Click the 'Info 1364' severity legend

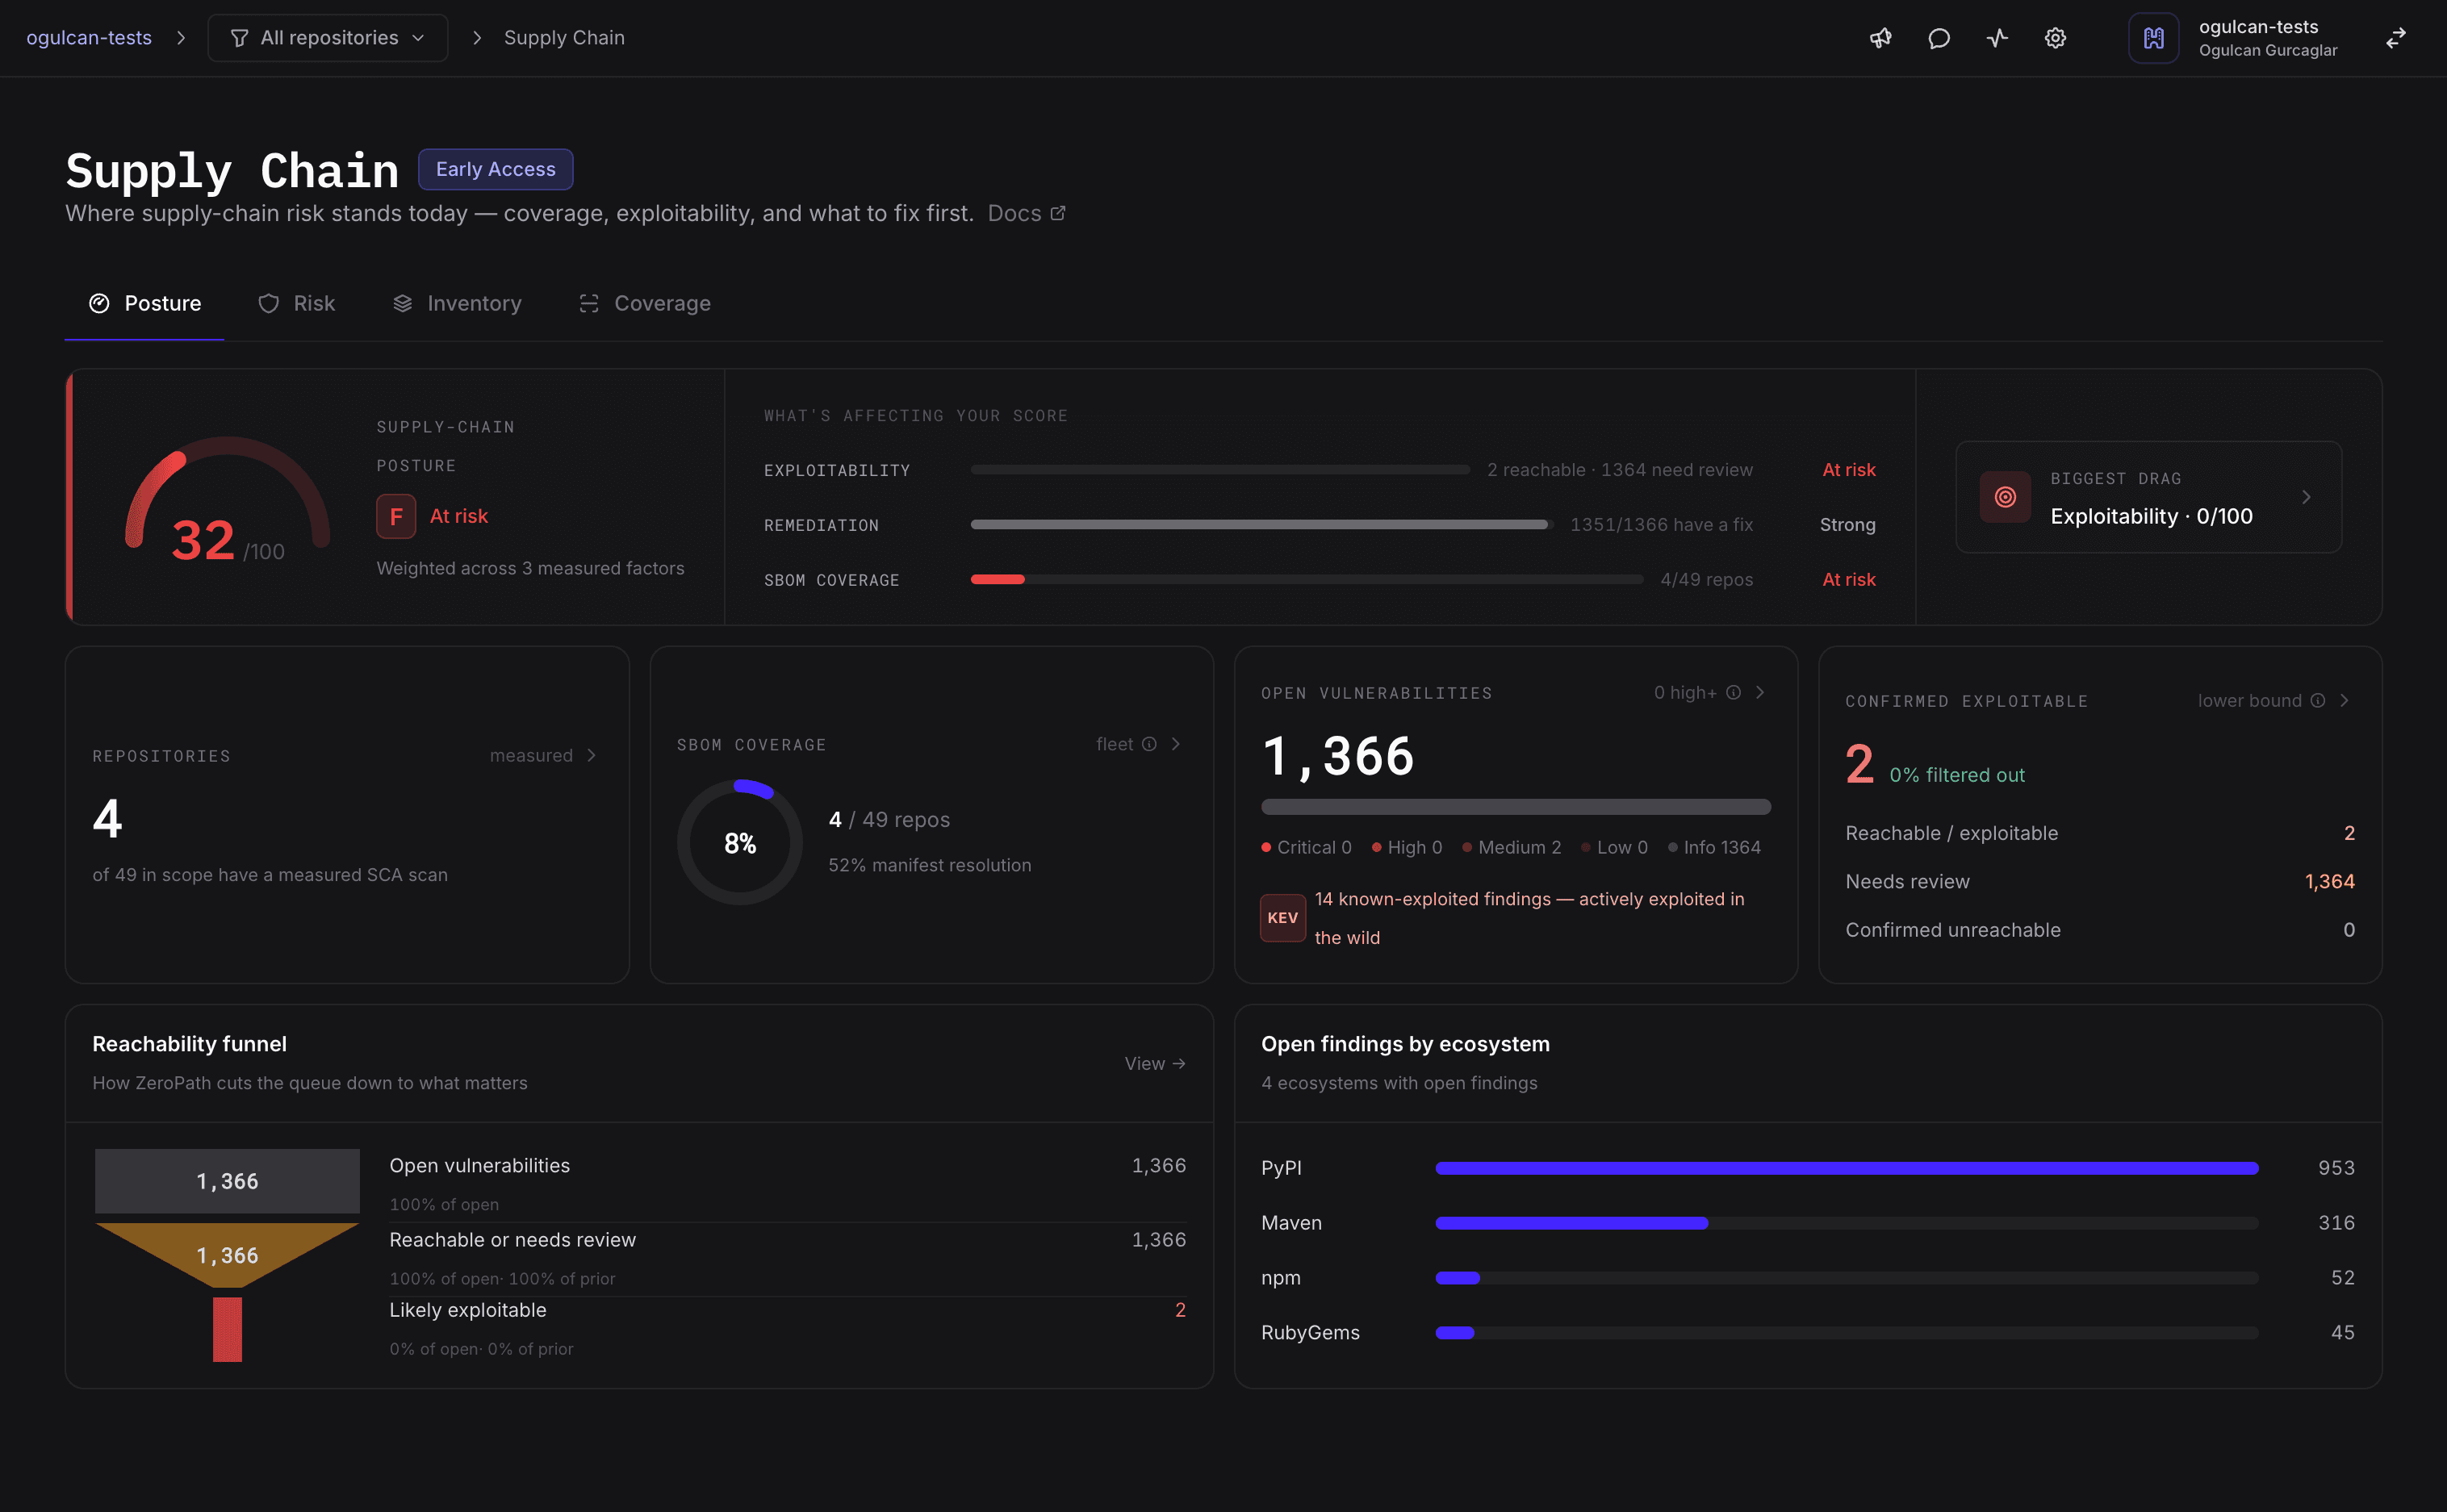(x=1714, y=847)
